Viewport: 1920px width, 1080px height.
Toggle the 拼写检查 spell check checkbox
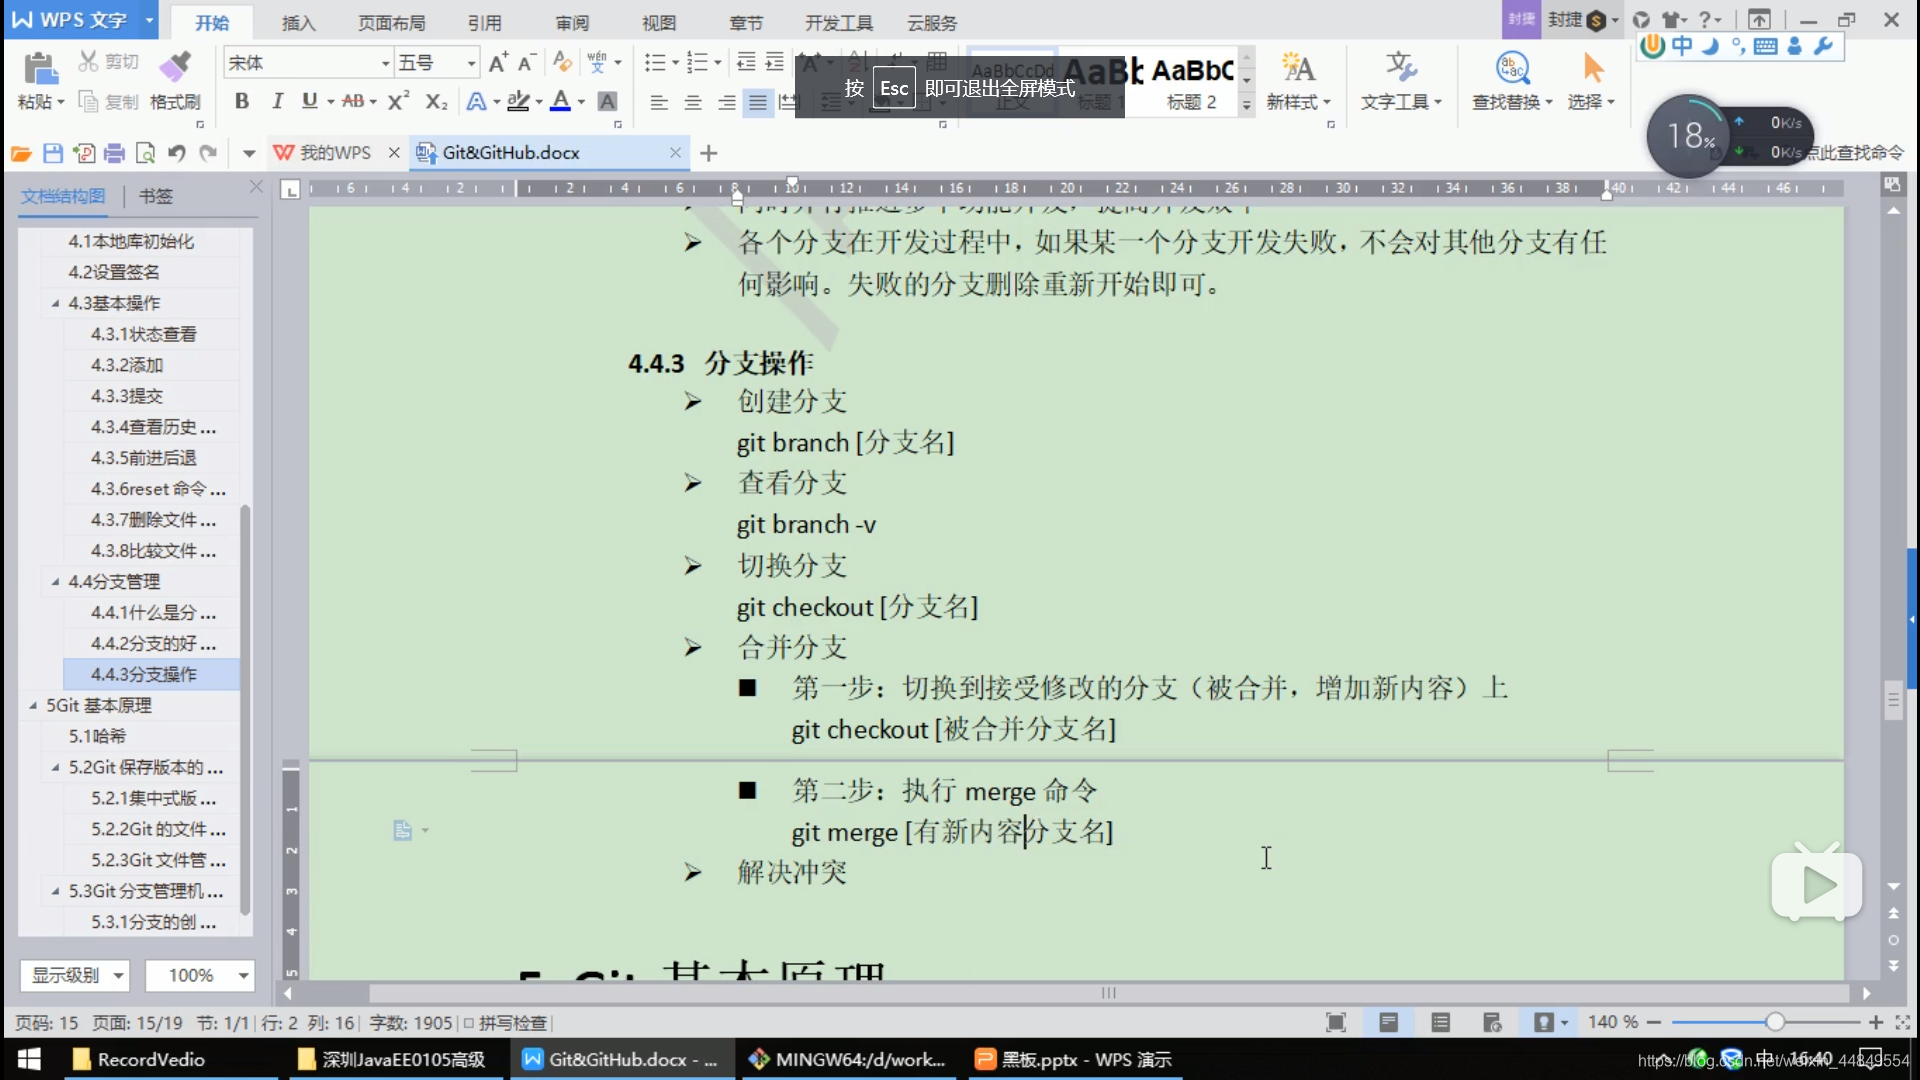coord(468,1023)
